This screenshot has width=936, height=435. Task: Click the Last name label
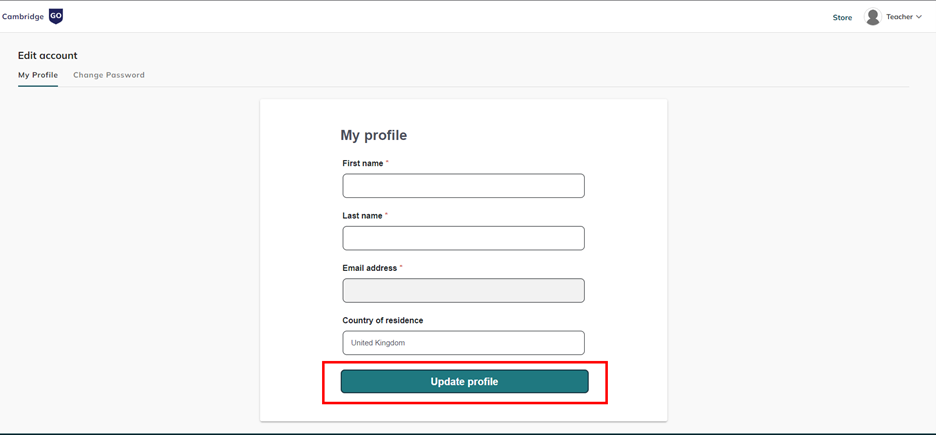point(362,215)
